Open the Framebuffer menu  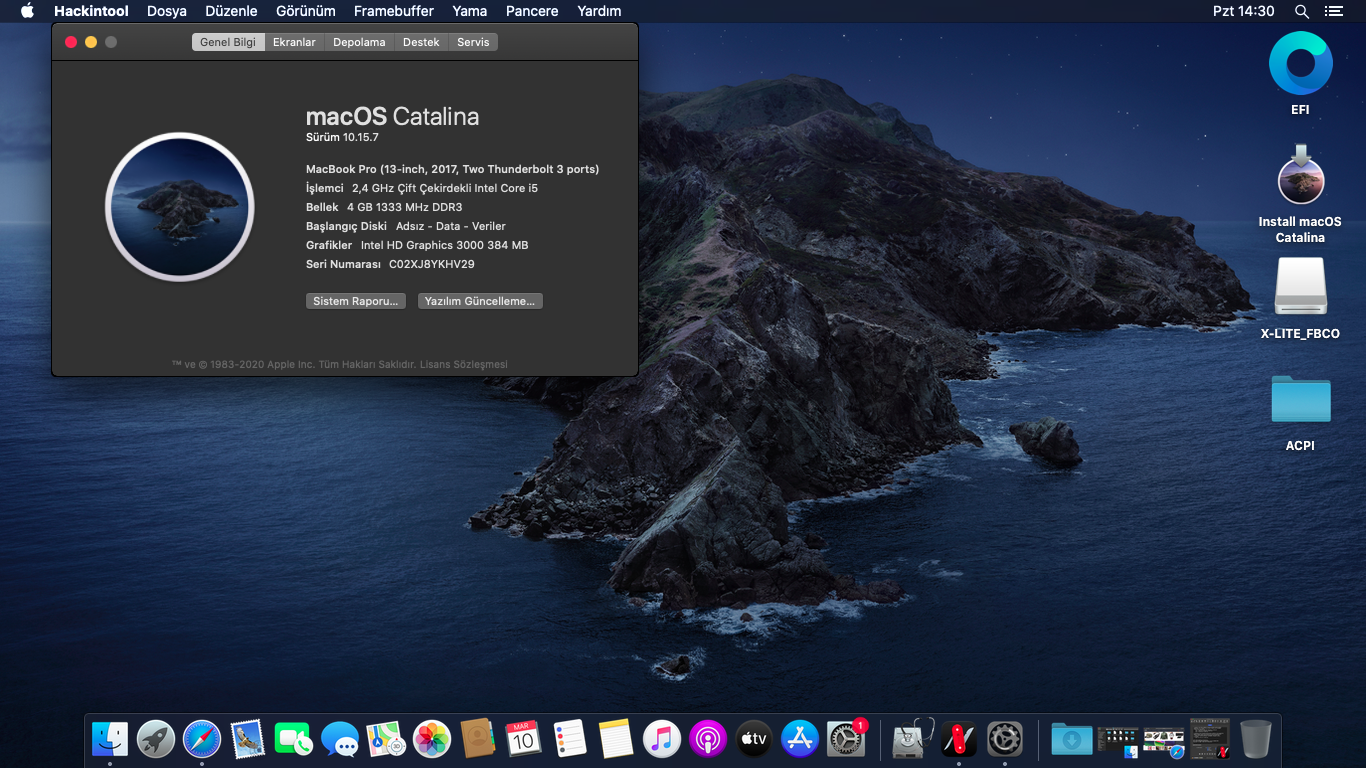(x=394, y=11)
